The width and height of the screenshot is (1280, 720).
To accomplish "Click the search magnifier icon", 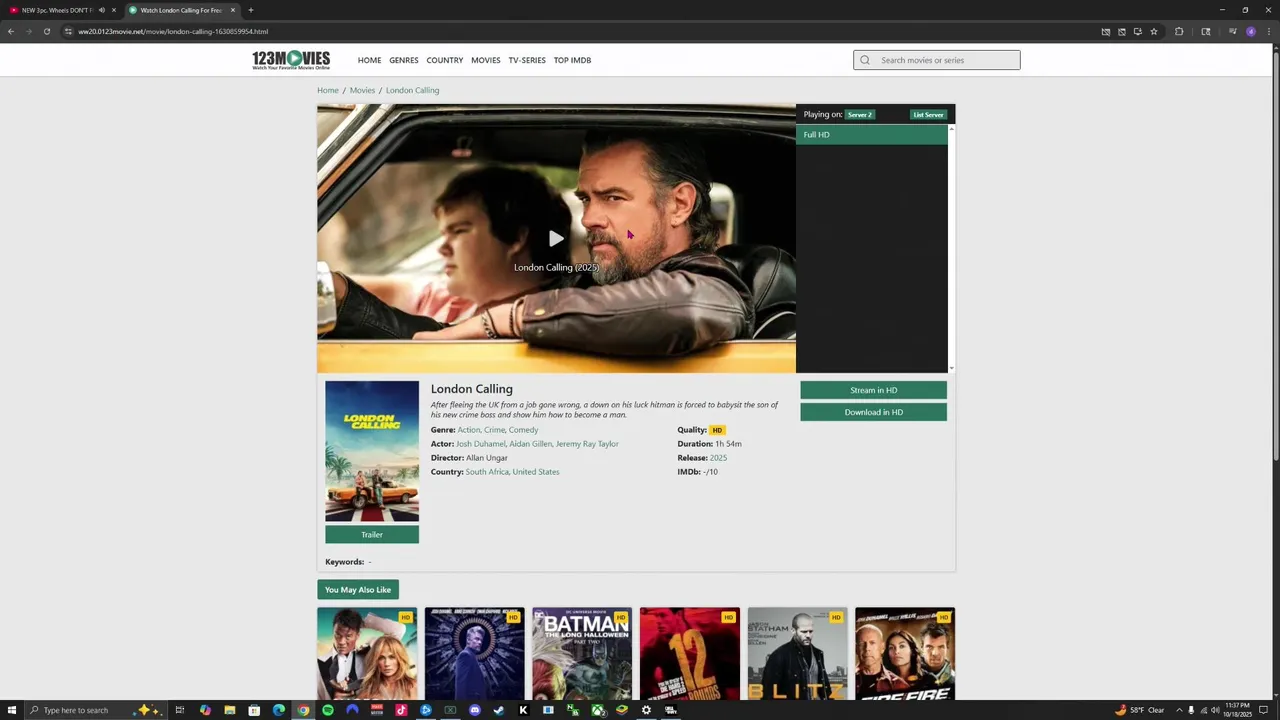I will [865, 60].
